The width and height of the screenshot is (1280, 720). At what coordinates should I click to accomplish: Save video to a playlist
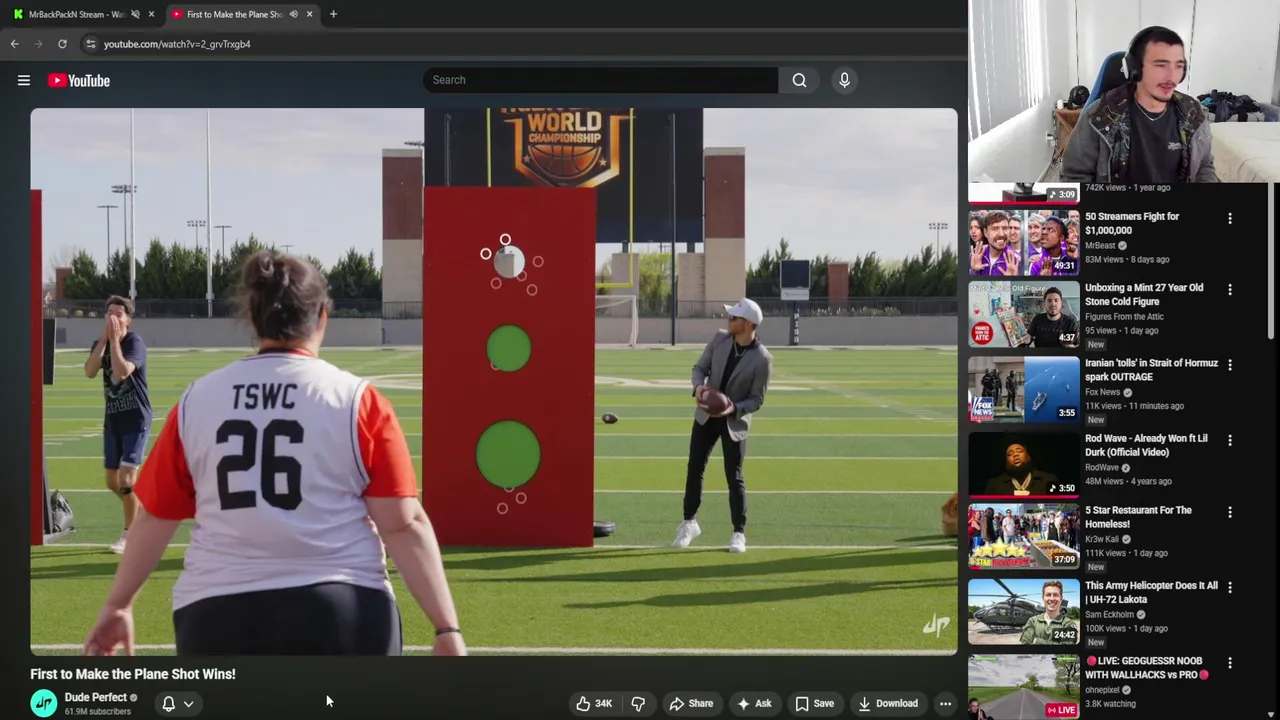814,703
